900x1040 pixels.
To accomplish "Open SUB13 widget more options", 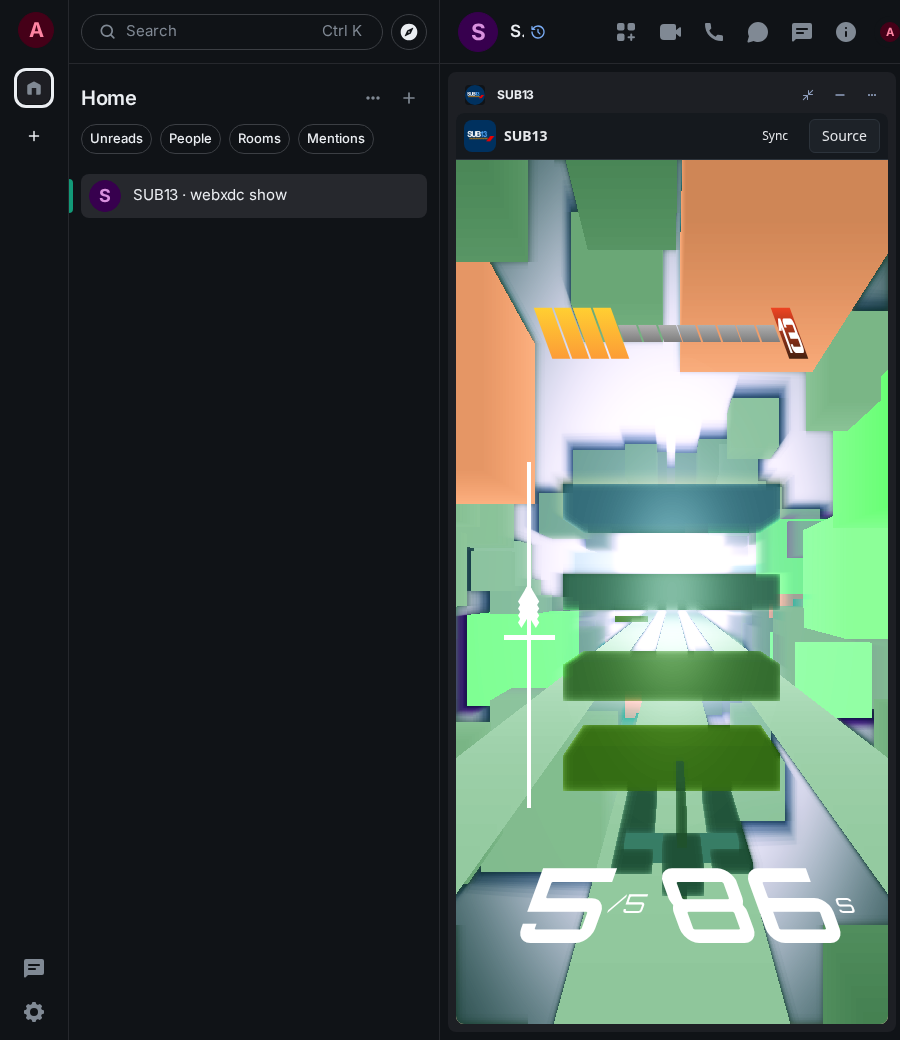I will pos(871,95).
